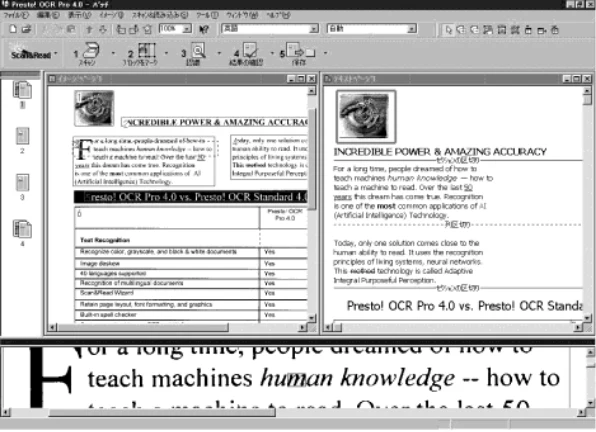The image size is (596, 432).
Task: Click the down arrow next page icon
Action: tap(103, 29)
